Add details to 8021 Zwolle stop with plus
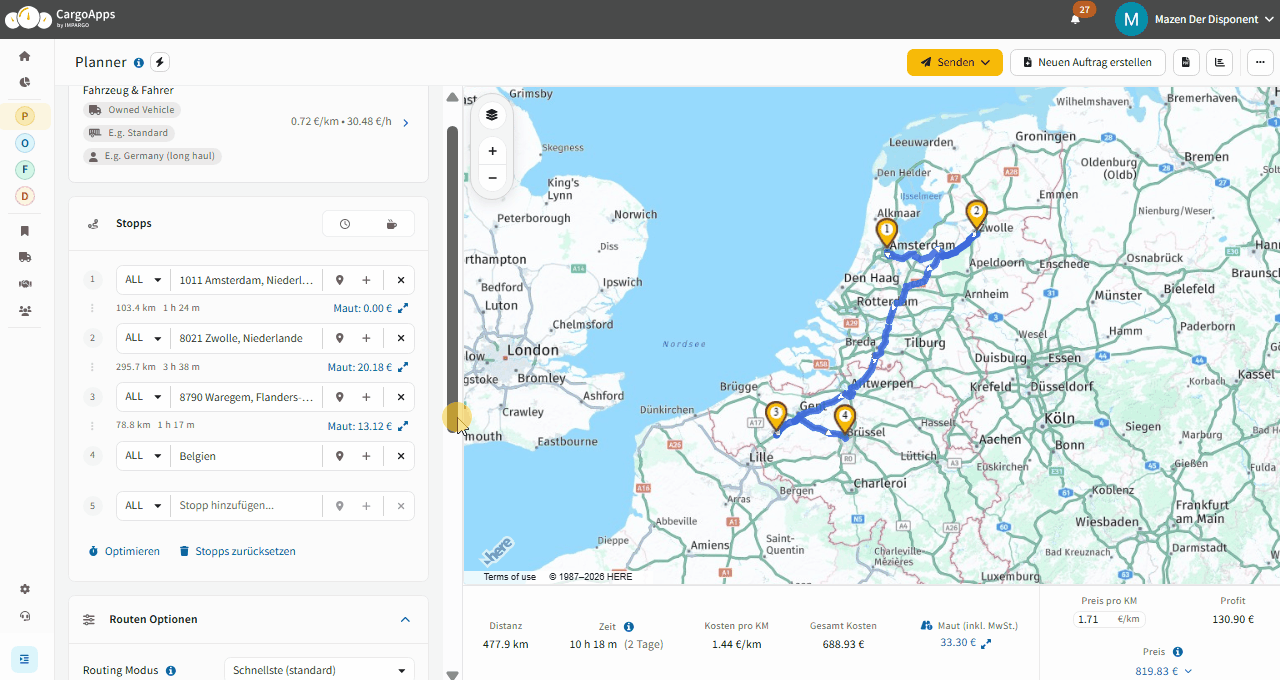Image resolution: width=1280 pixels, height=680 pixels. coord(366,338)
